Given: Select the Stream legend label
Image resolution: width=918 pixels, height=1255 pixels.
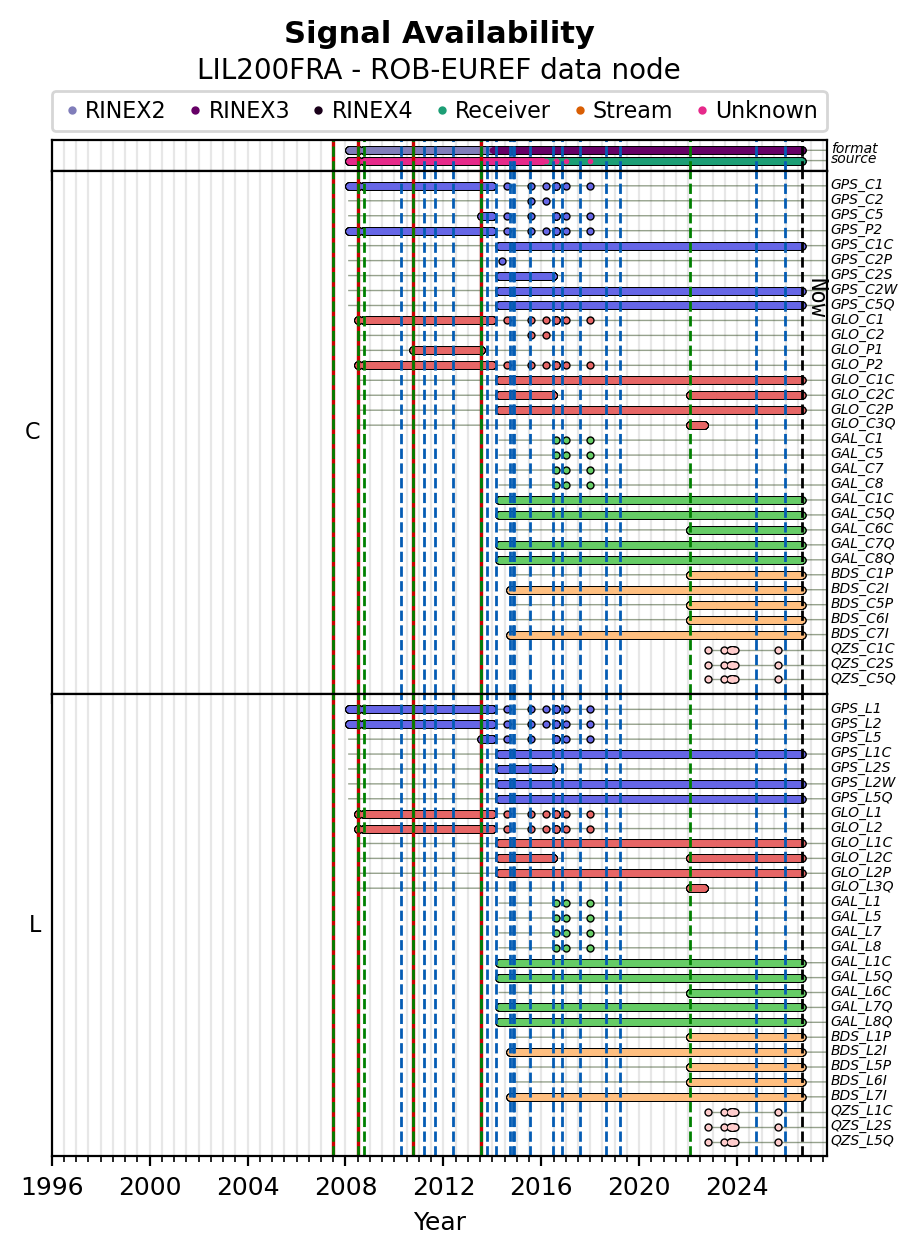Looking at the screenshot, I should point(632,111).
